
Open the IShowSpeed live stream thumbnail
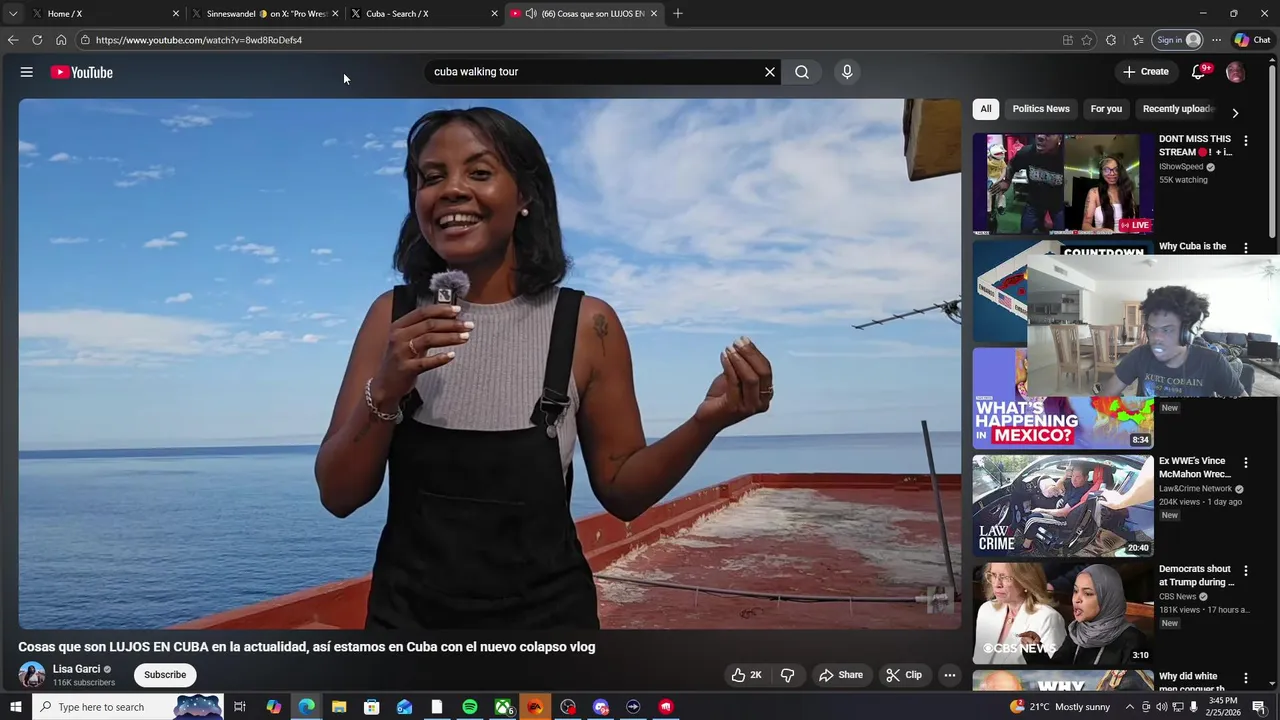tap(1063, 184)
